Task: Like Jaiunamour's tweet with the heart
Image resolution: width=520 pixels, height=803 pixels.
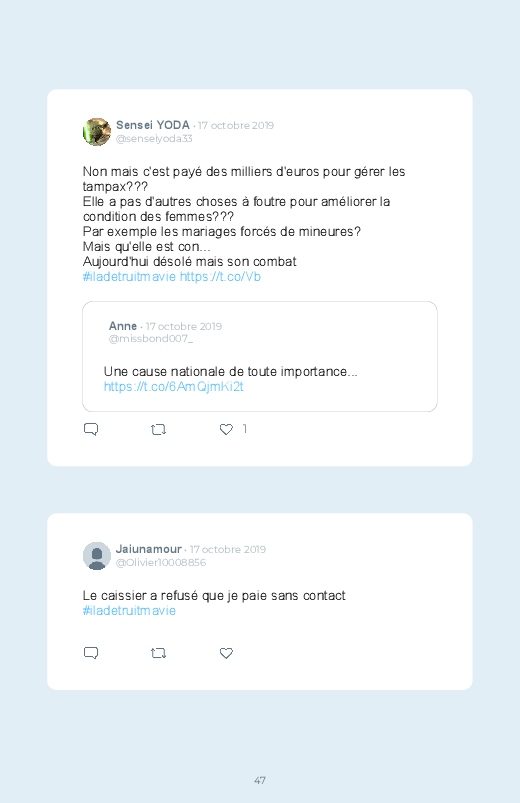Action: pos(226,653)
